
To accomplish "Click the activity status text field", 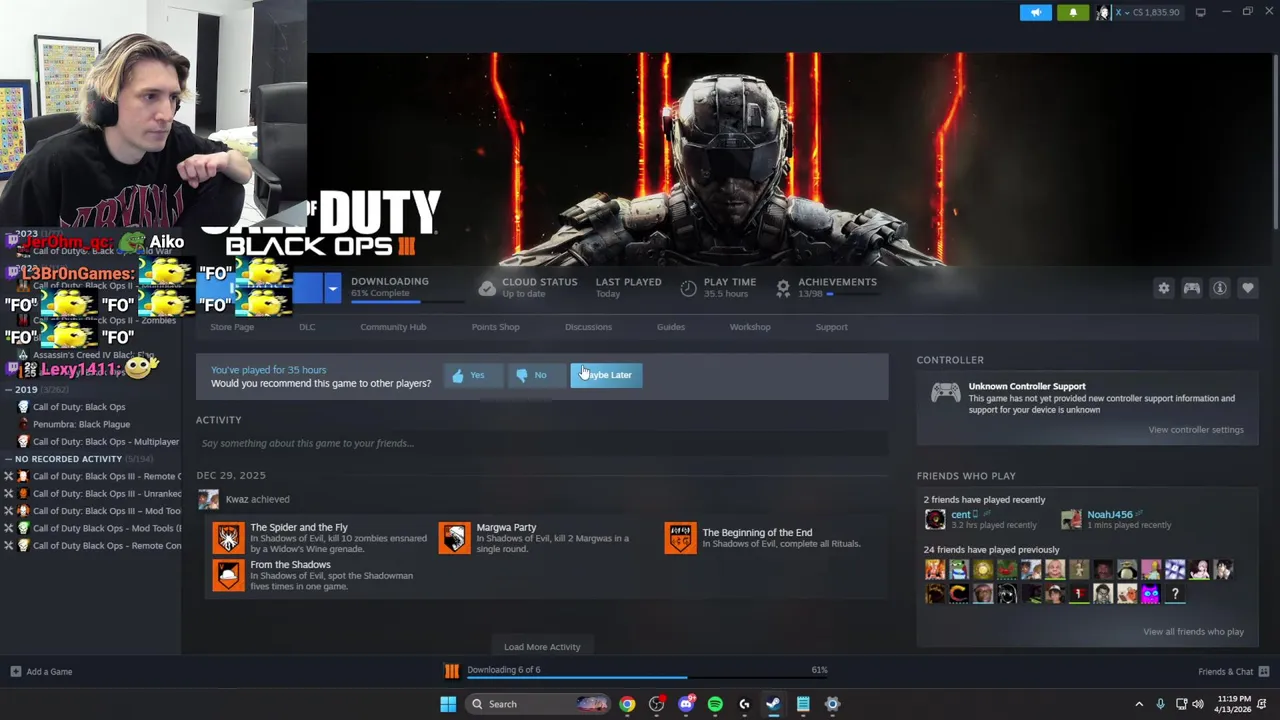I will click(541, 443).
